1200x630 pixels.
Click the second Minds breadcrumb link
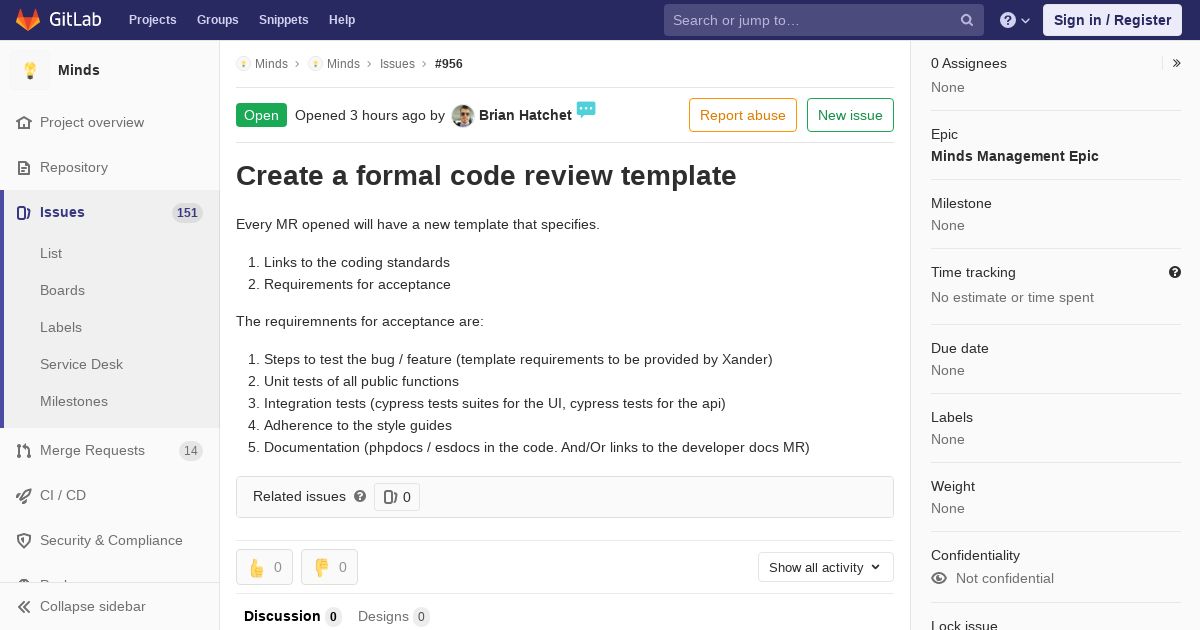[x=343, y=63]
